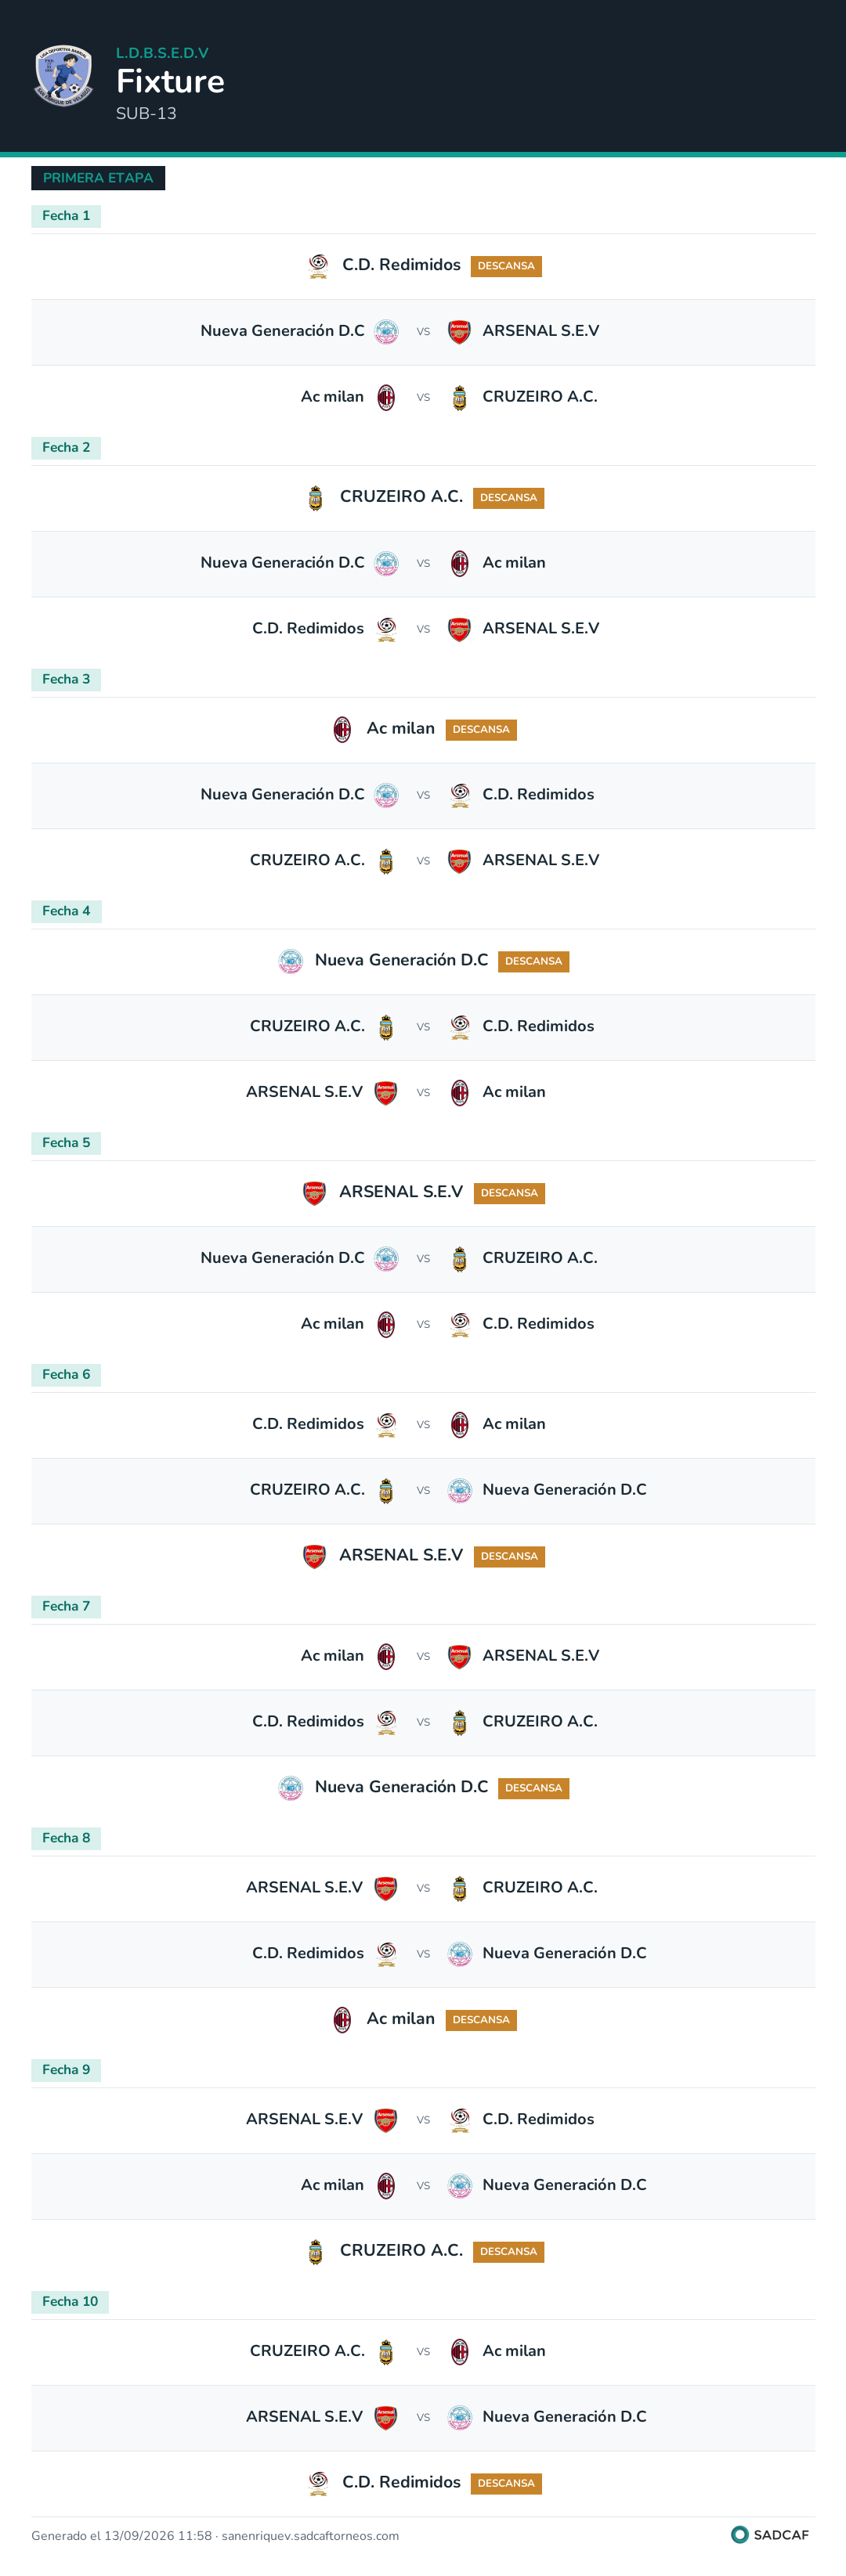Image resolution: width=846 pixels, height=2576 pixels.
Task: Click Nueva Generación crest in Fecha 4 rest row
Action: pos(290,961)
